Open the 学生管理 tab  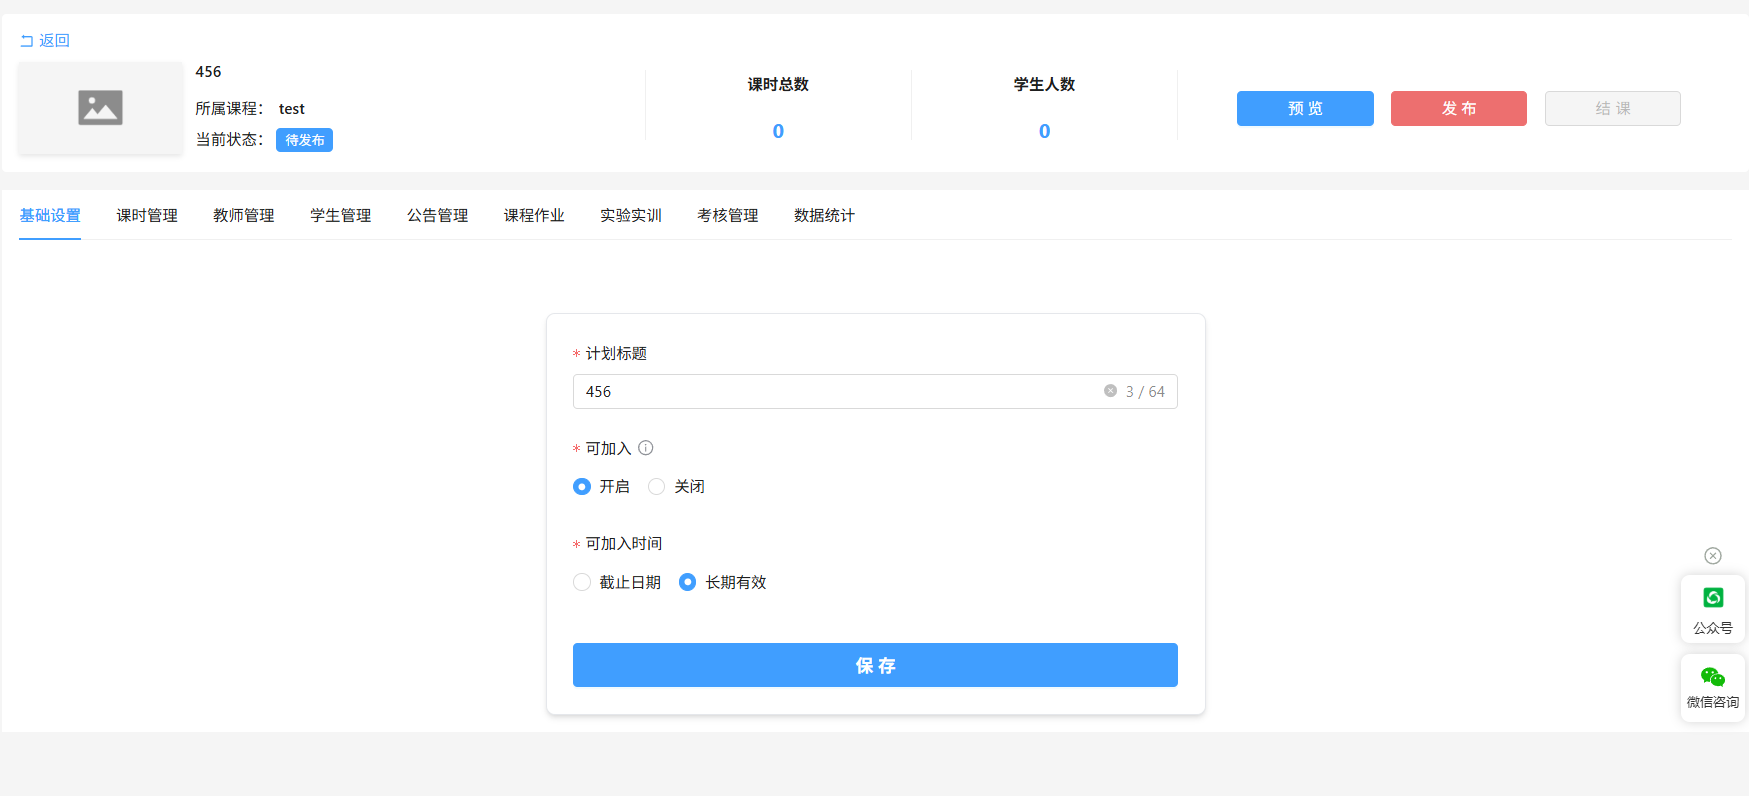(340, 215)
